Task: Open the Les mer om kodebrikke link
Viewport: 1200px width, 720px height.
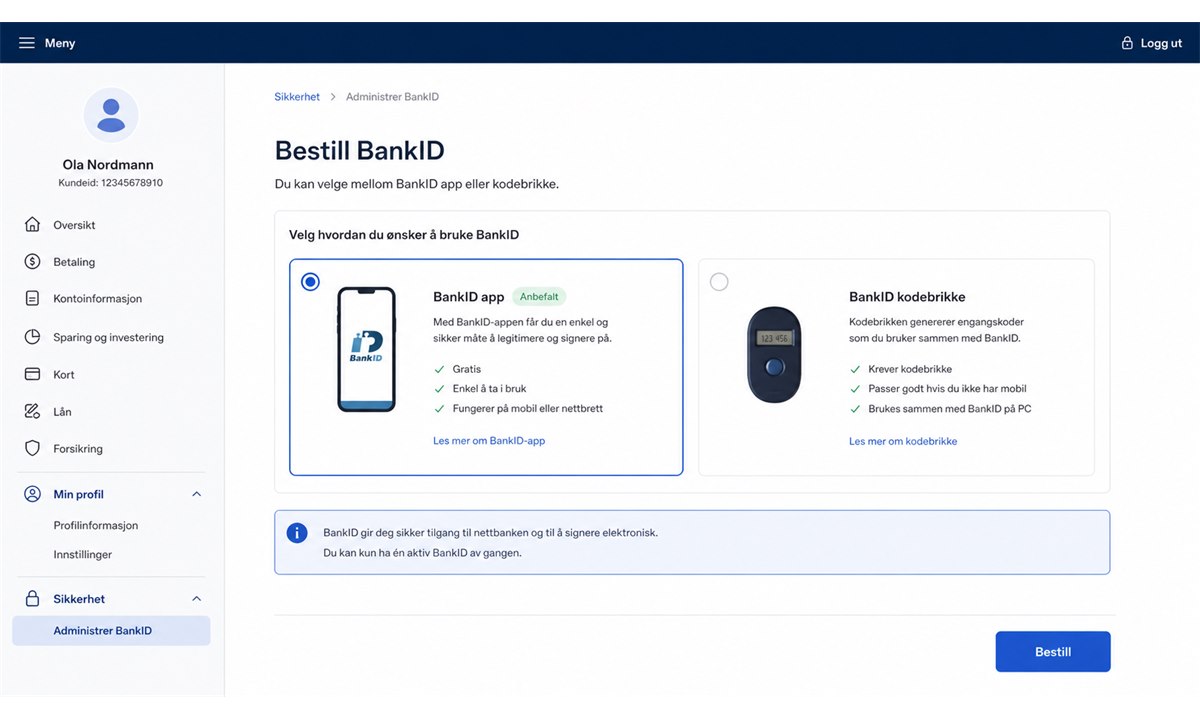Action: [x=903, y=441]
